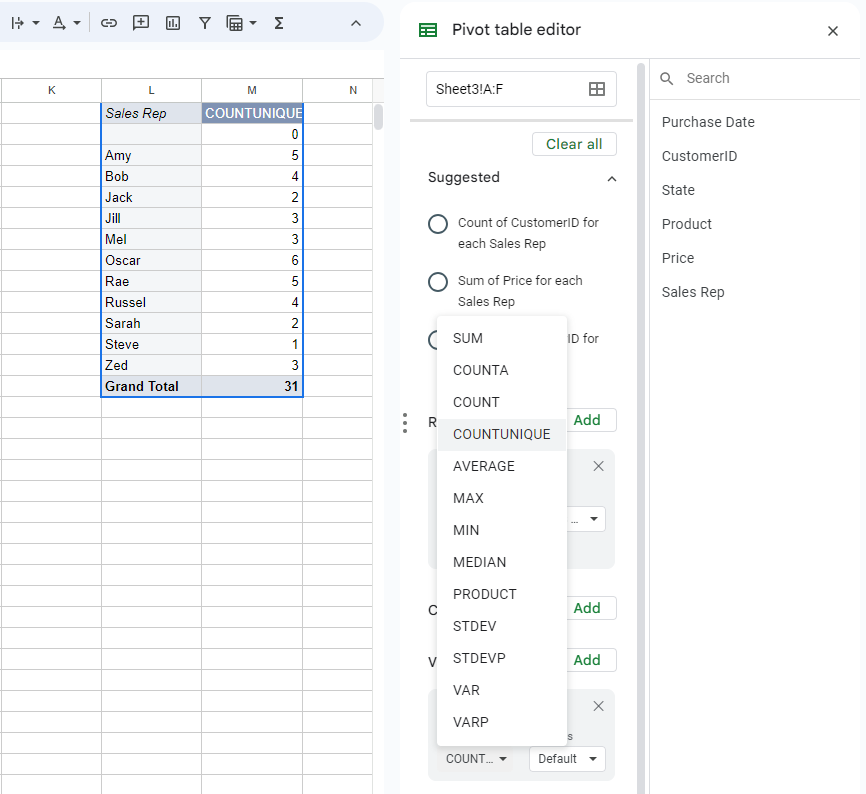Open the 'Default' display dropdown
This screenshot has height=794, width=866.
tap(567, 759)
